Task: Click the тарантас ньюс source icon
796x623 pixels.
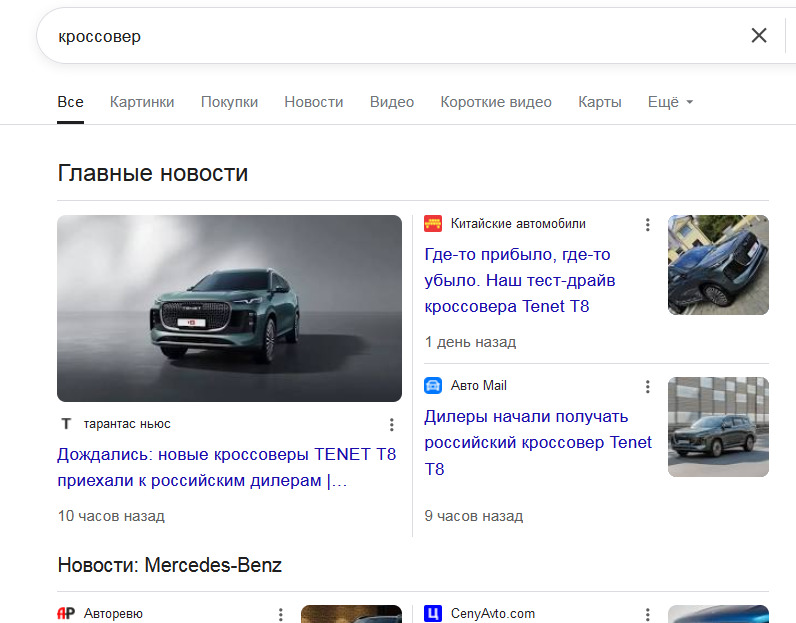Action: [66, 424]
